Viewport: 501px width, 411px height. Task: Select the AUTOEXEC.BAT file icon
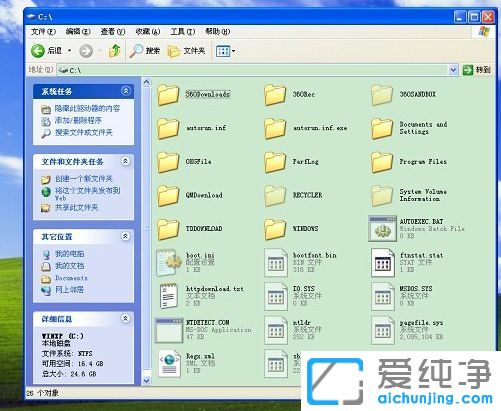(x=382, y=229)
